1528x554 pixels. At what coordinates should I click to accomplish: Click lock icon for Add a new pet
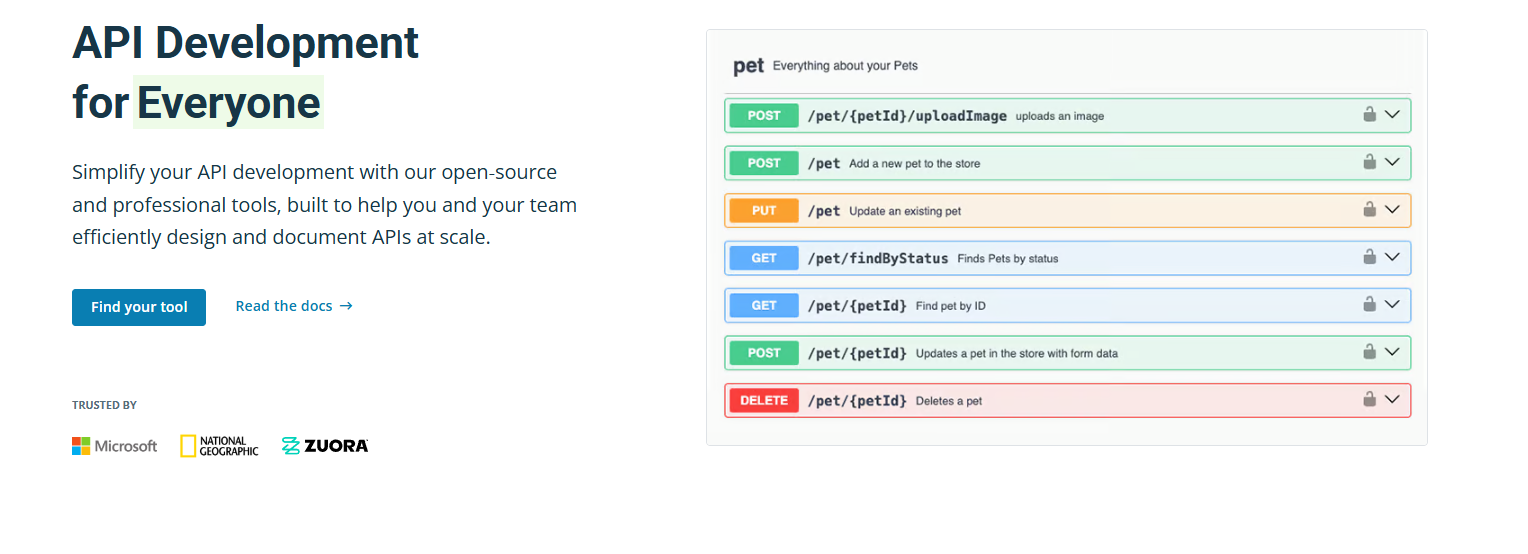pyautogui.click(x=1369, y=161)
